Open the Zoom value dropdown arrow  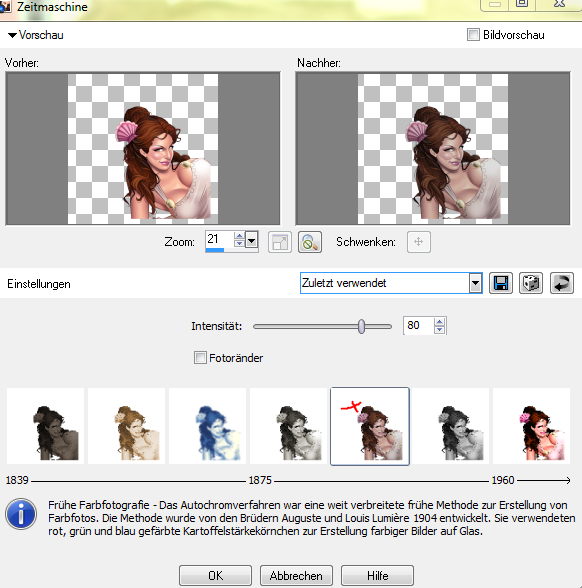point(252,240)
